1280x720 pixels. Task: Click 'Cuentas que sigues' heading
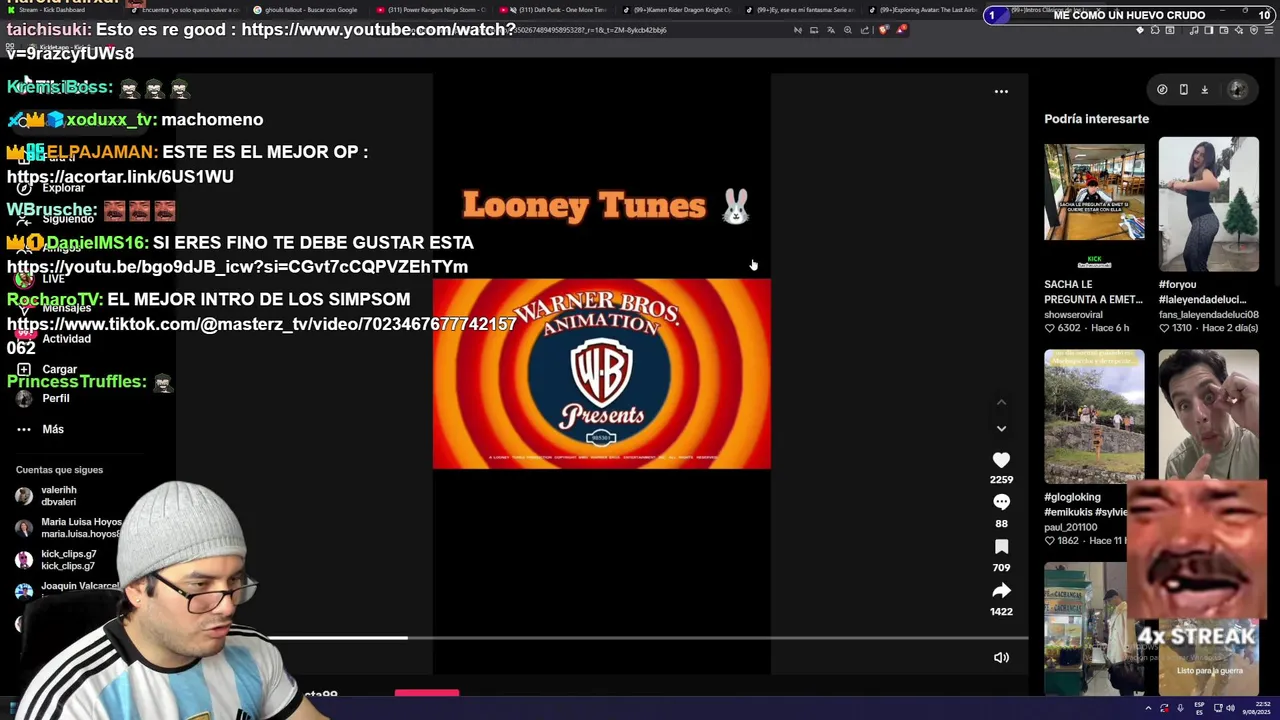(59, 470)
